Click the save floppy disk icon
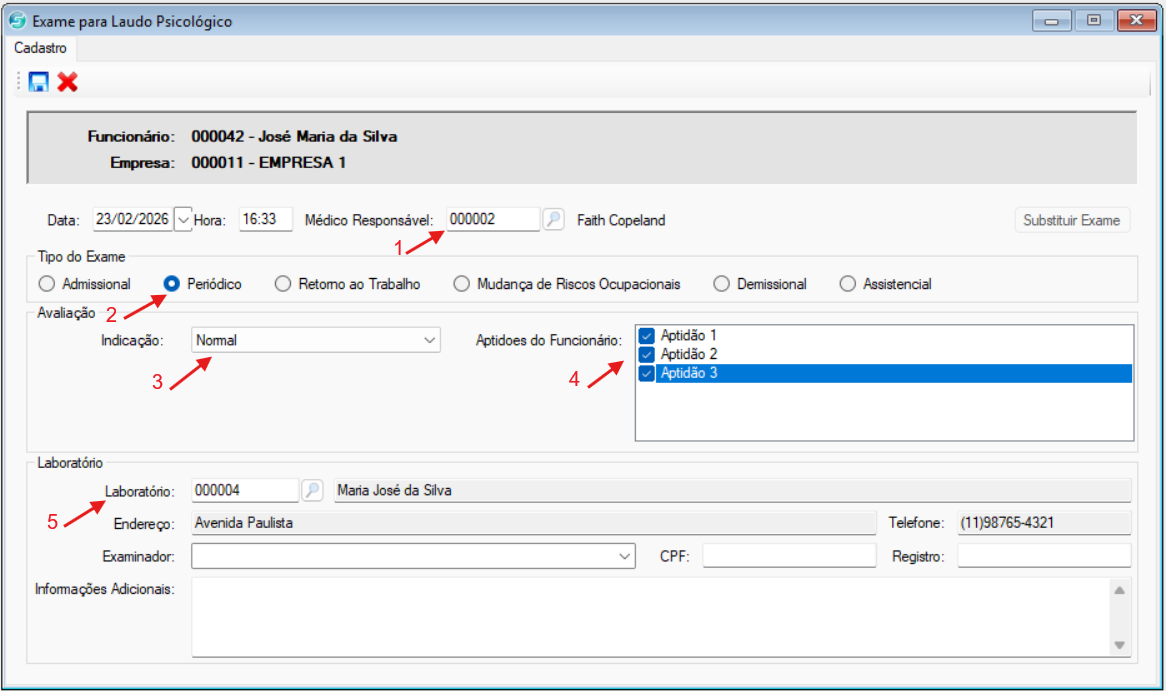Viewport: 1166px width, 691px height. click(39, 82)
